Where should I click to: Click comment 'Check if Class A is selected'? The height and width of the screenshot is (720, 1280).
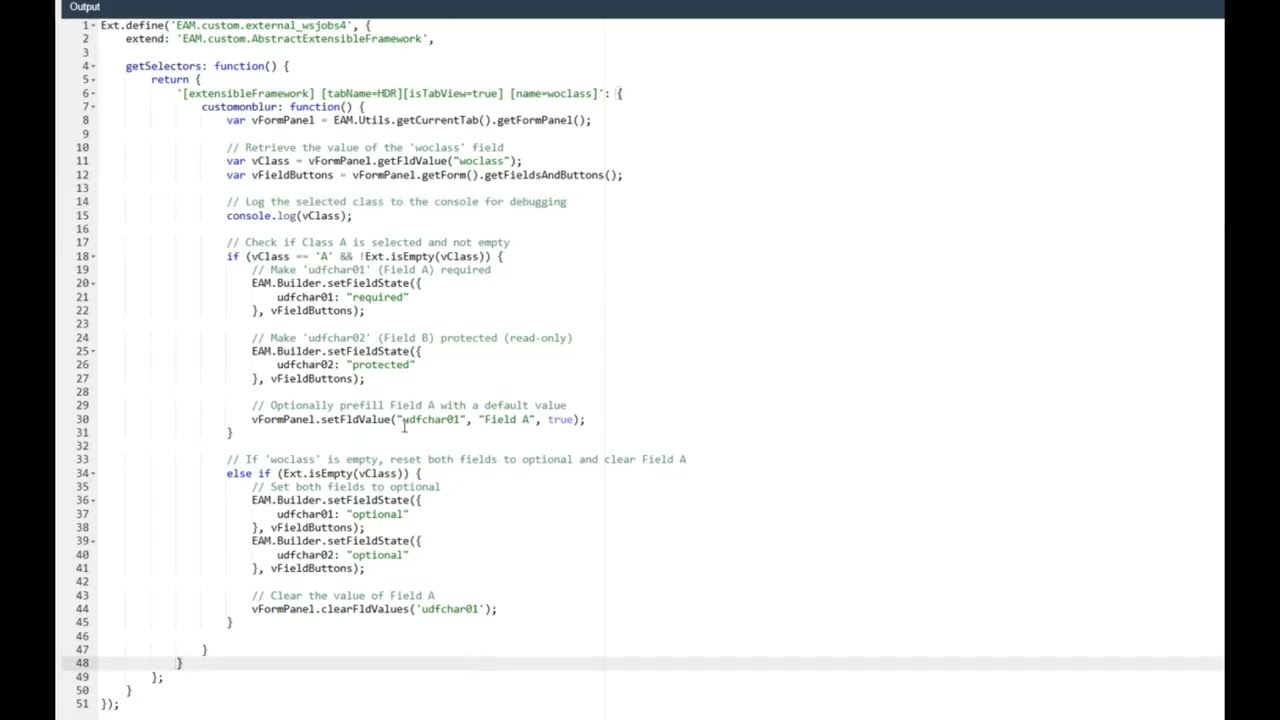click(x=368, y=242)
